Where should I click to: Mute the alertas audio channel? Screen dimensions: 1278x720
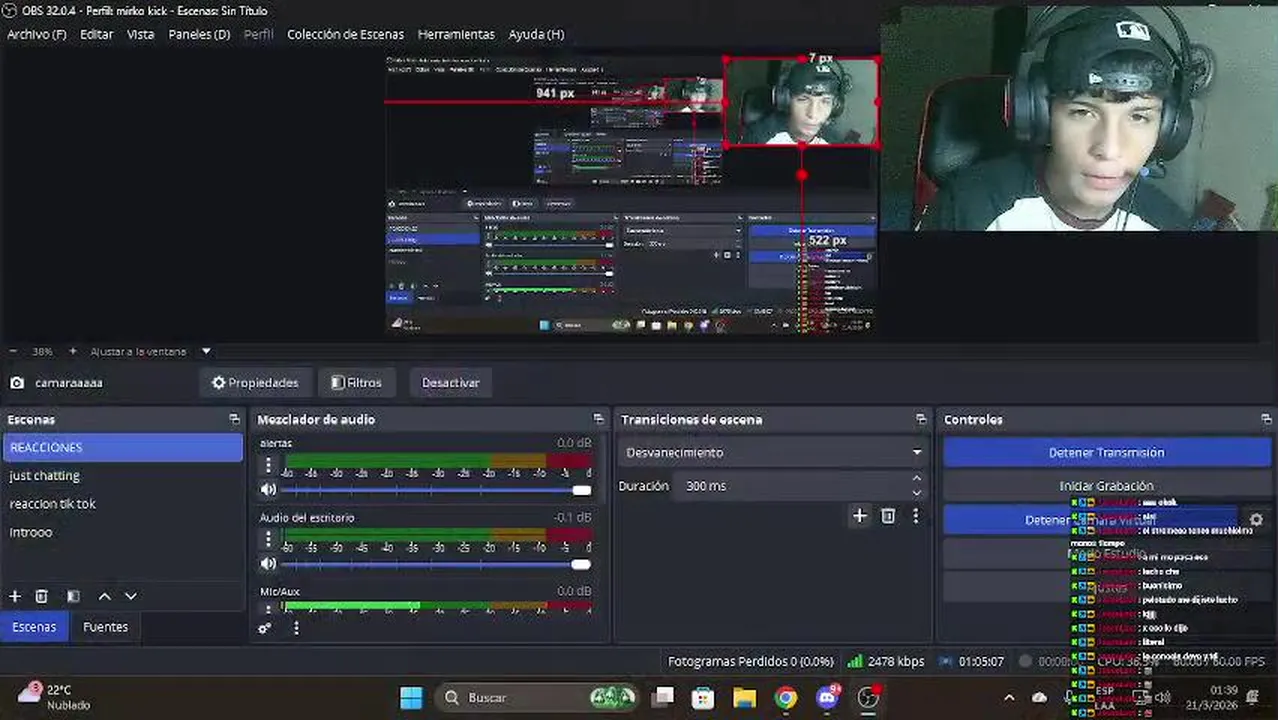pyautogui.click(x=268, y=490)
